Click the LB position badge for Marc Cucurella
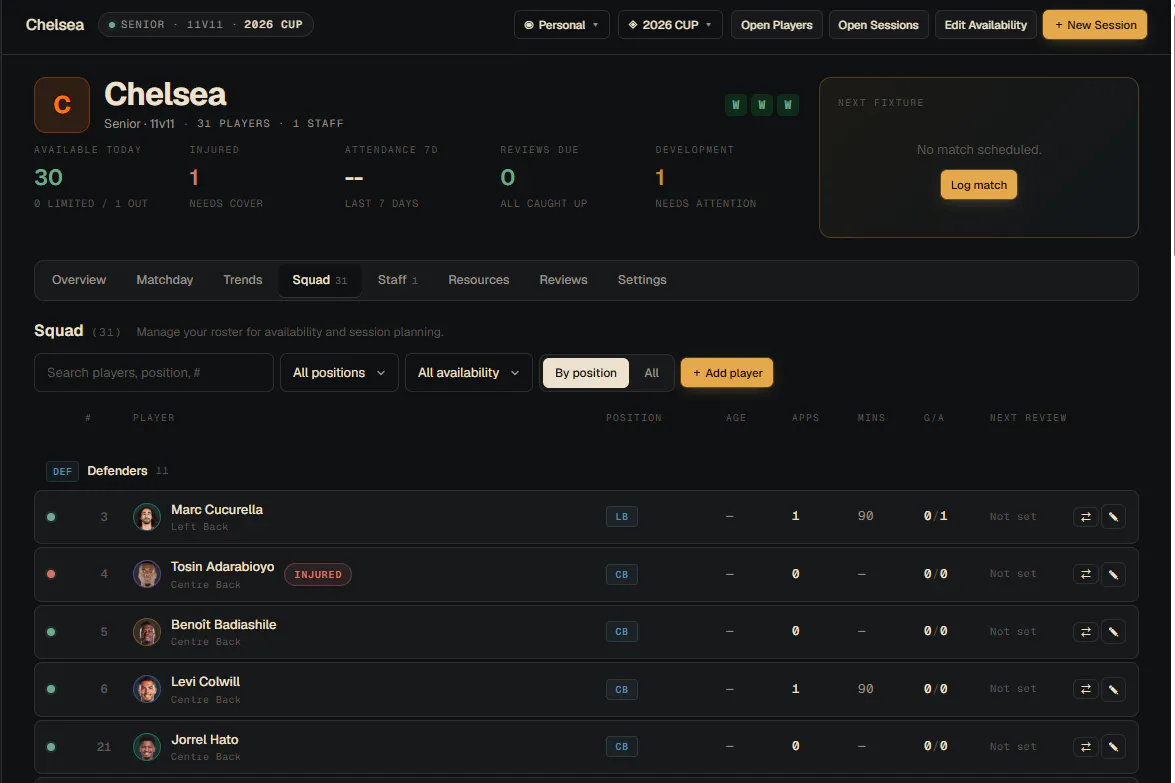 click(621, 517)
